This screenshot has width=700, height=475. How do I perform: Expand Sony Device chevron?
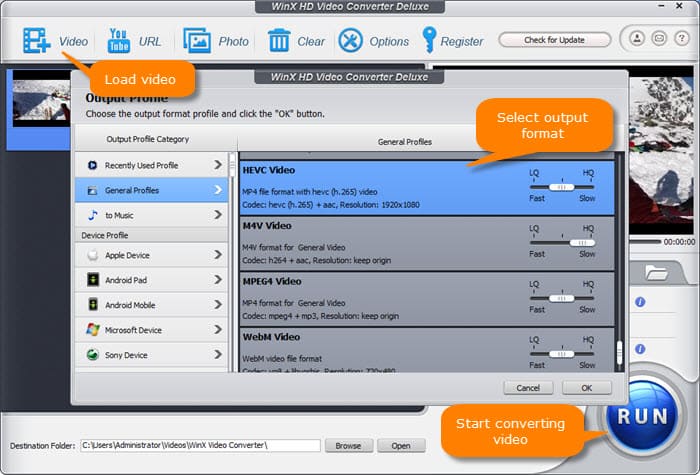(218, 354)
